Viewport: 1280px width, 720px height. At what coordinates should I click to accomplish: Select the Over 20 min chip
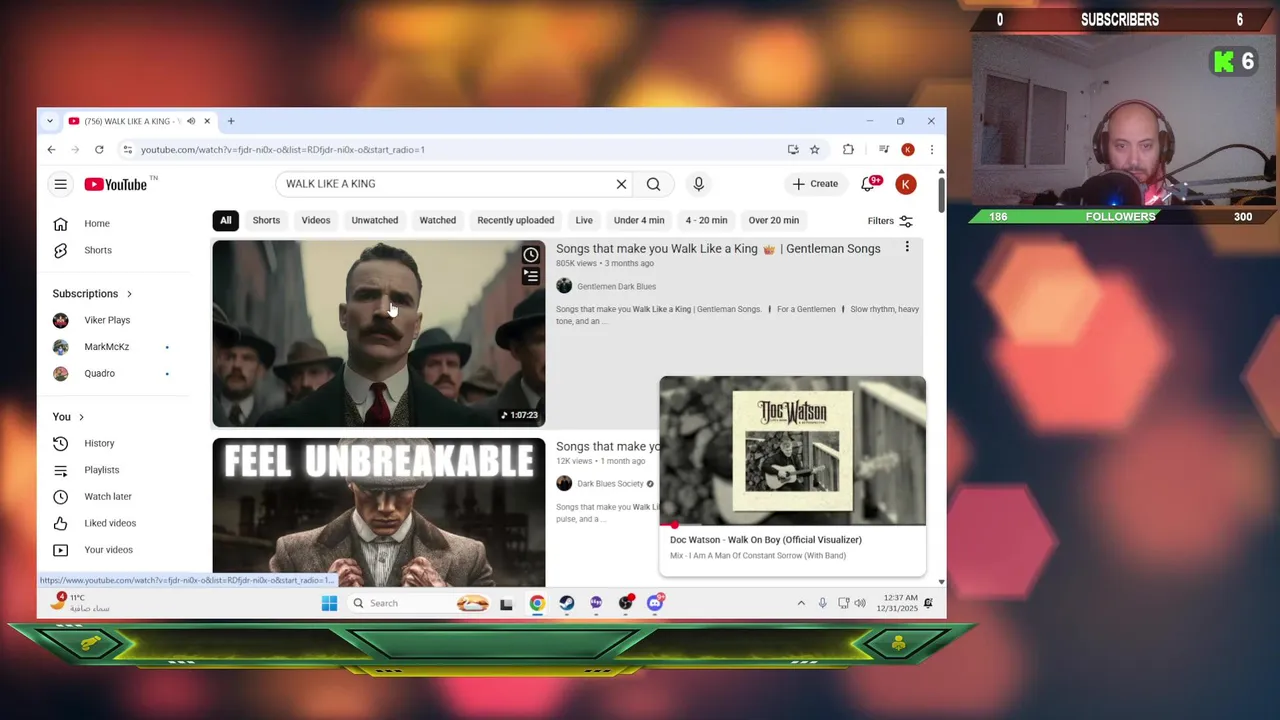pos(774,220)
